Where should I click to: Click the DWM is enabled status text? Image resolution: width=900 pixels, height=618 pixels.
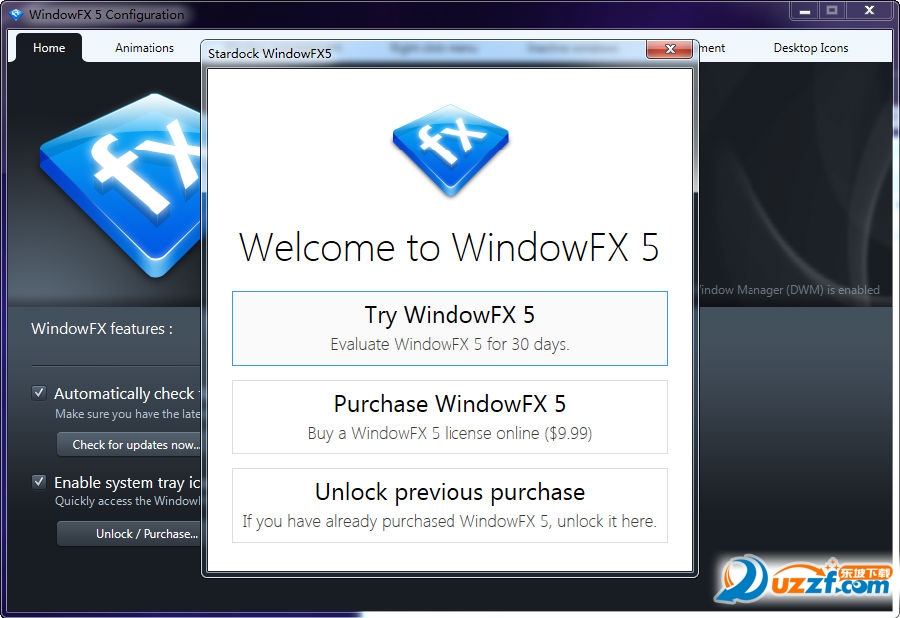tap(788, 290)
